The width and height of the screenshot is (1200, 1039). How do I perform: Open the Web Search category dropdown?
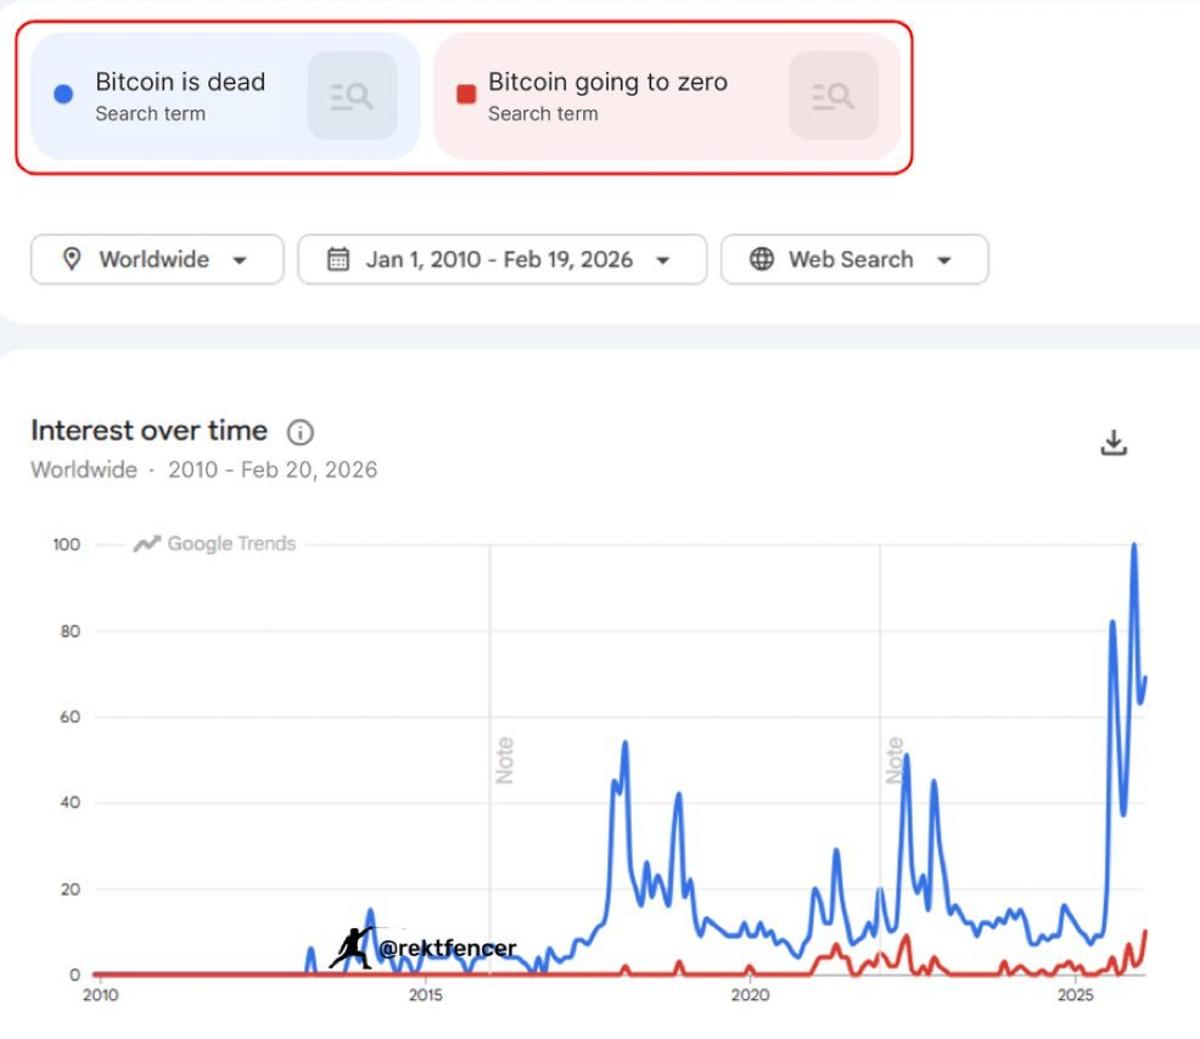pyautogui.click(x=855, y=259)
